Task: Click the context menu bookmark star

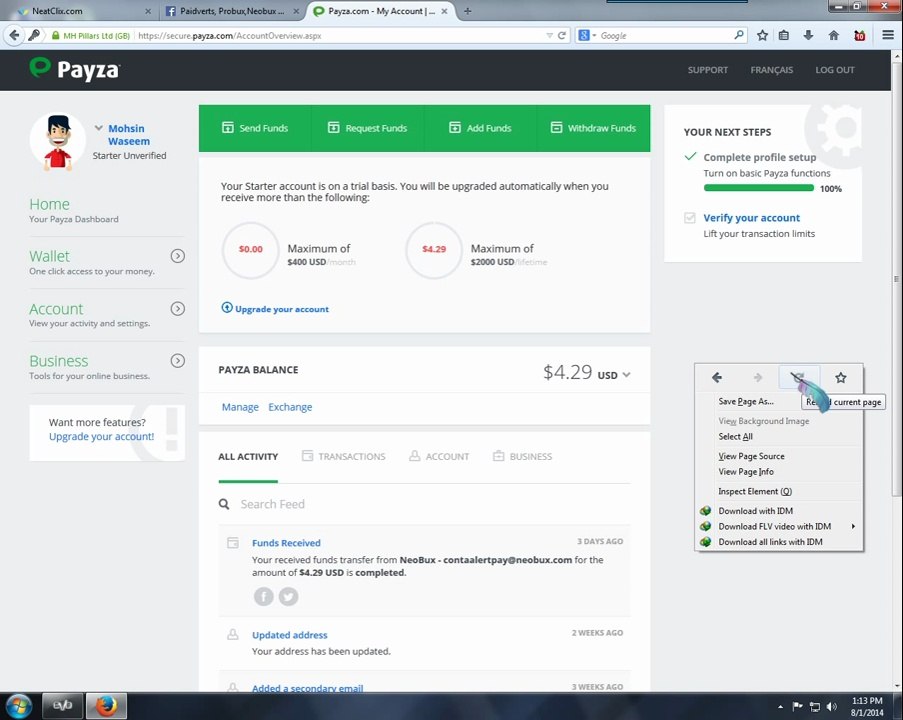Action: point(841,377)
